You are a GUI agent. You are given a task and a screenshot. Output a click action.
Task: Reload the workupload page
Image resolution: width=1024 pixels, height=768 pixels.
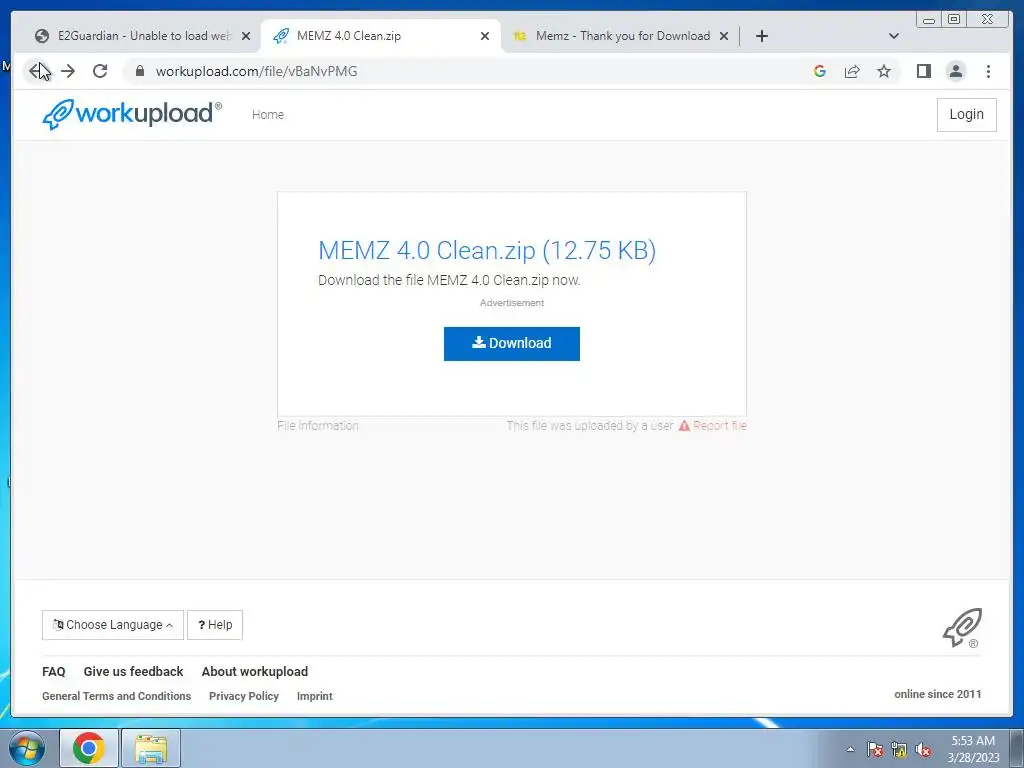coord(100,71)
